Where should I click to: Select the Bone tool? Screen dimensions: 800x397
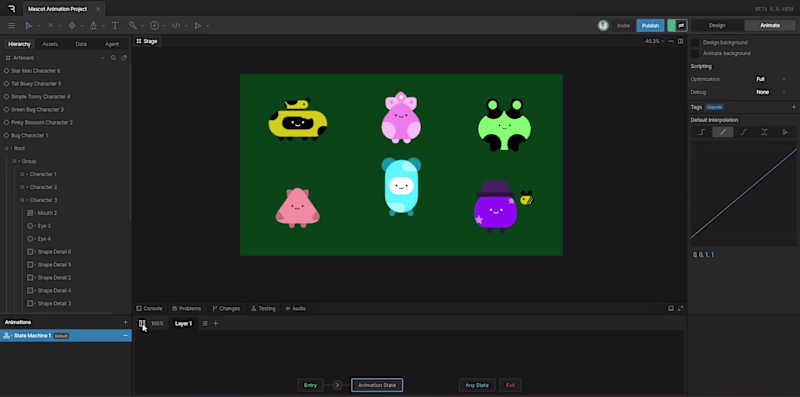tap(133, 26)
